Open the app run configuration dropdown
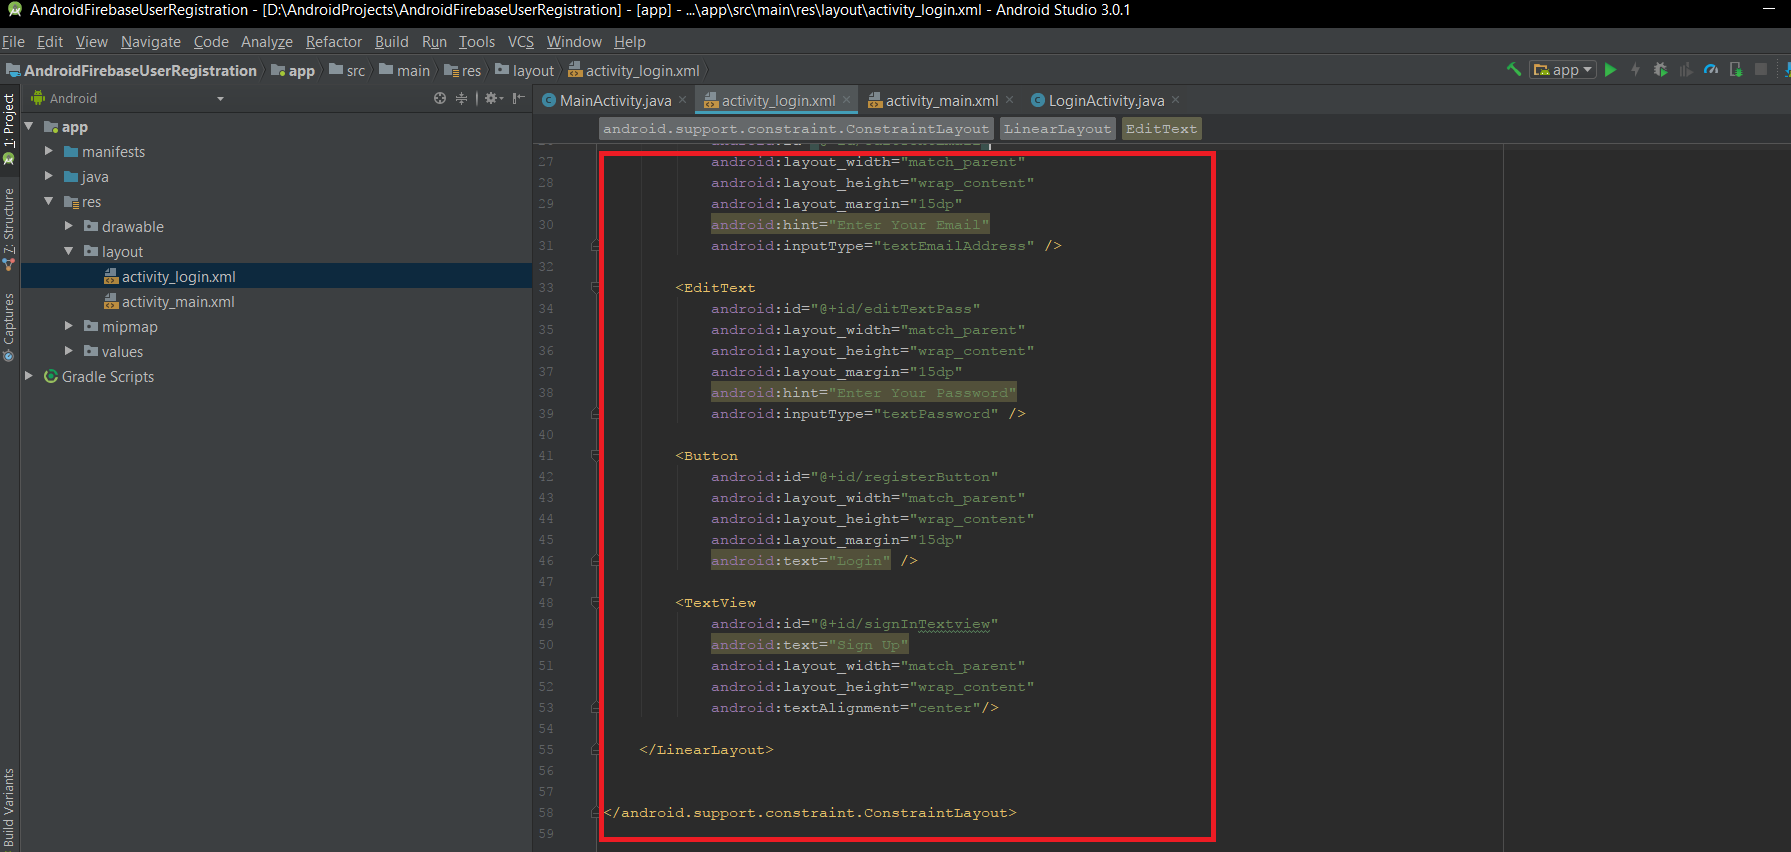 [1563, 70]
